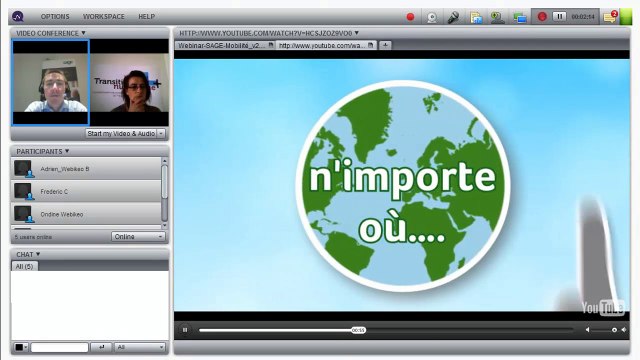Viewport: 640px width, 360px height.
Task: Click the app logo icon beside Options
Action: click(18, 17)
